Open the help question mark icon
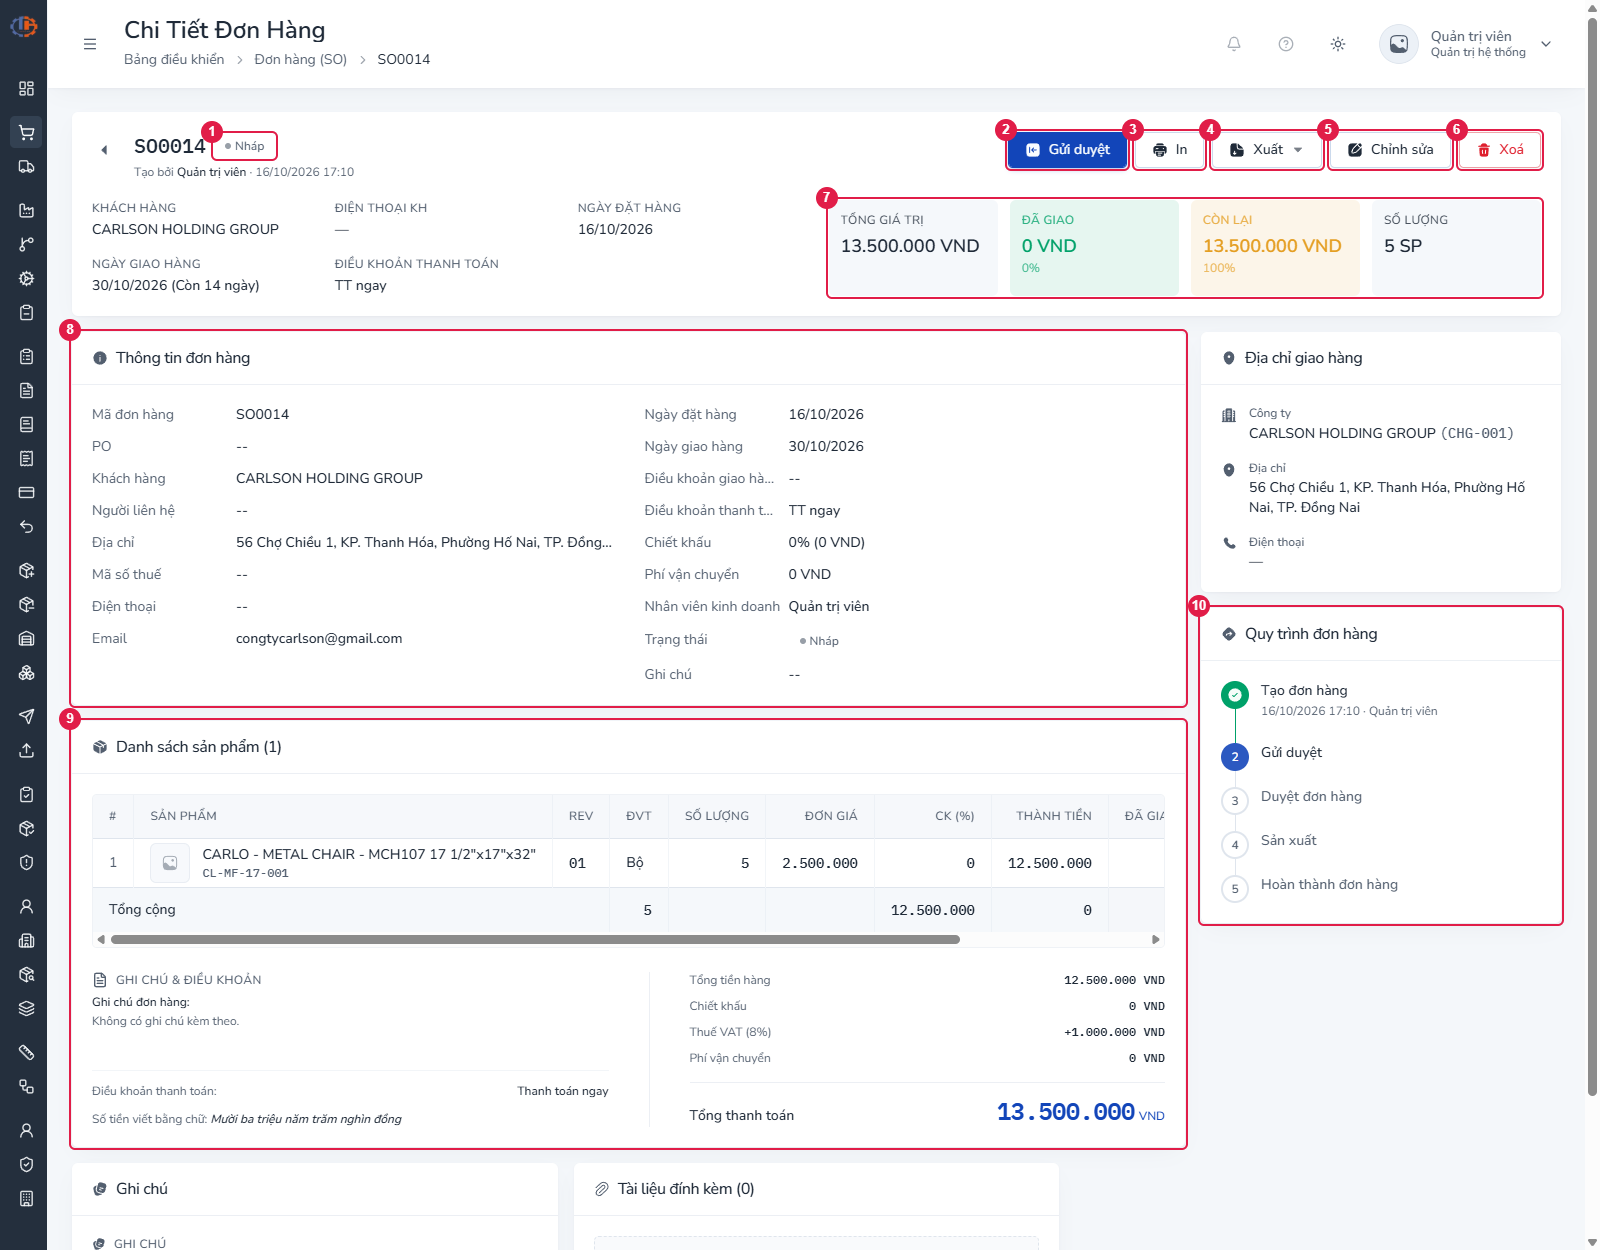 (1286, 44)
